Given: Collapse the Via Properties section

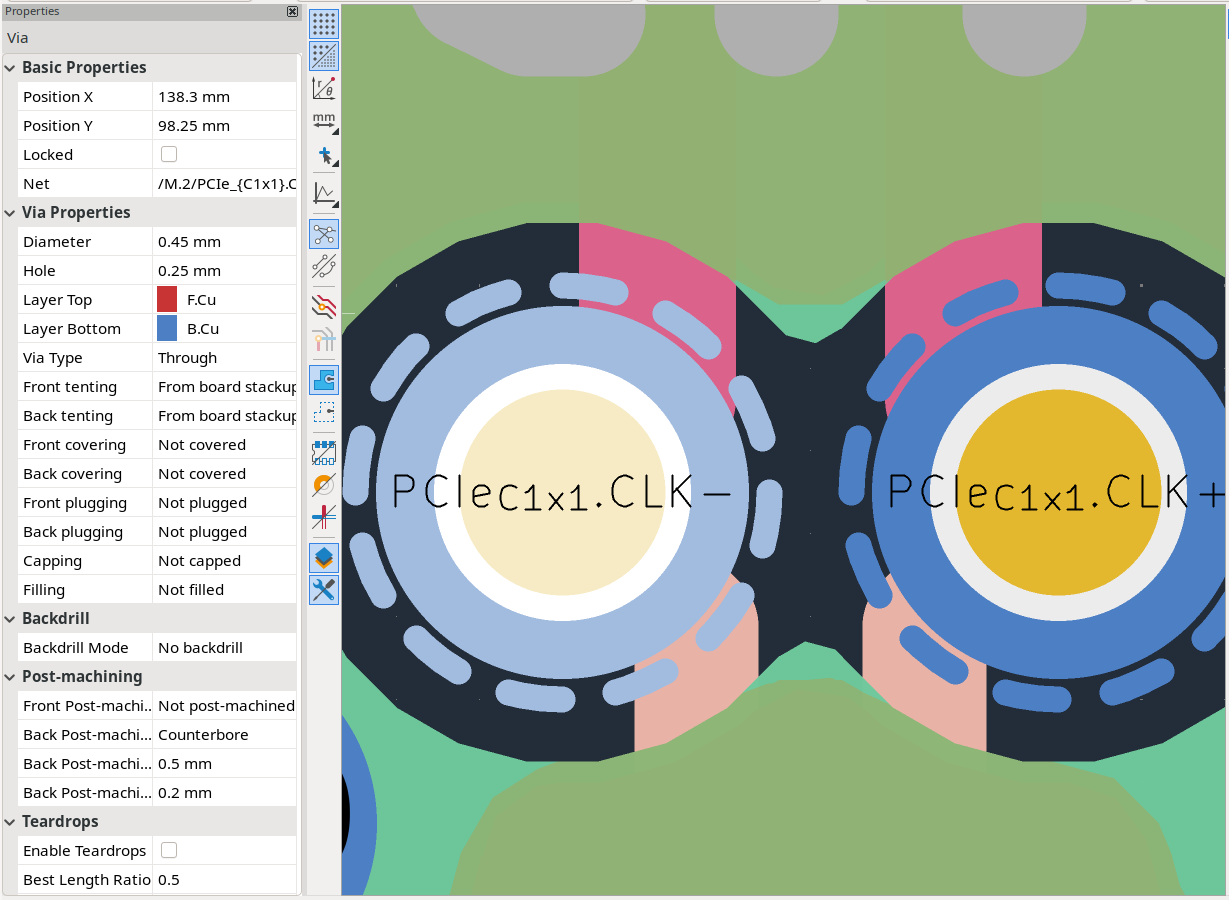Looking at the screenshot, I should pos(11,213).
